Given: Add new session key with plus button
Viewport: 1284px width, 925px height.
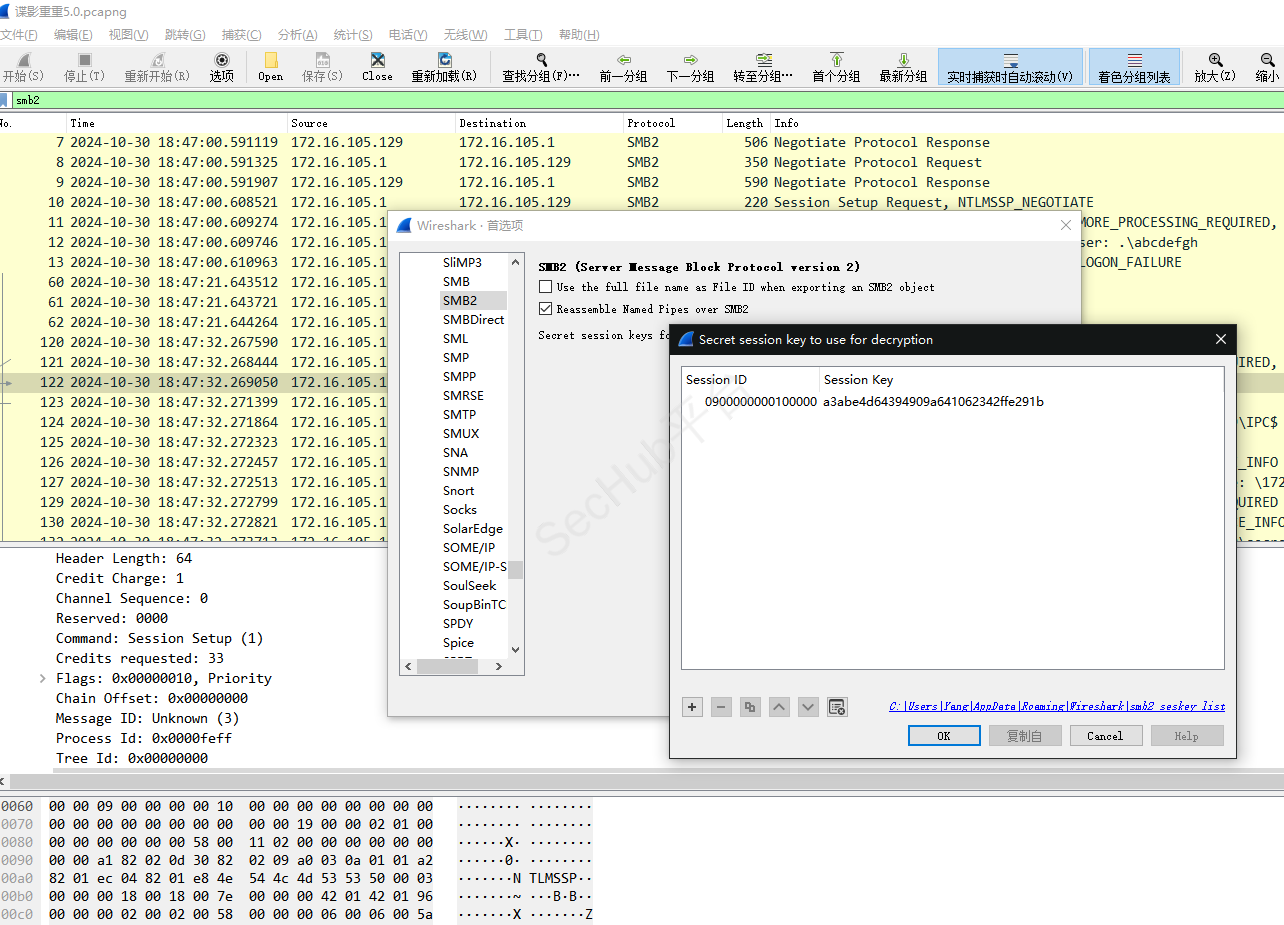Looking at the screenshot, I should pyautogui.click(x=692, y=707).
